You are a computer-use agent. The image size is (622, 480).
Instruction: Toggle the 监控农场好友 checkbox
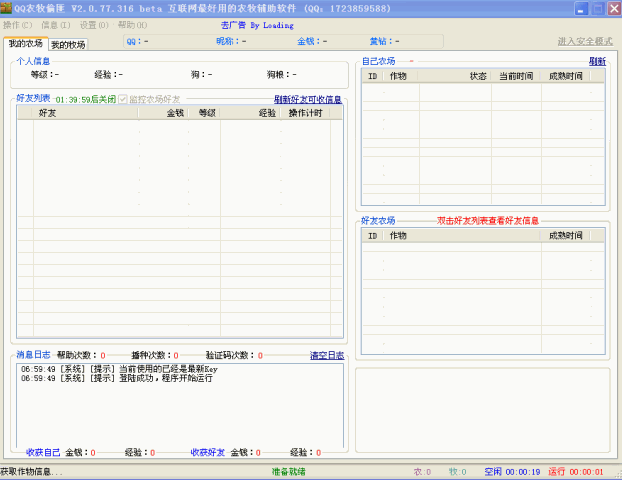tap(123, 99)
